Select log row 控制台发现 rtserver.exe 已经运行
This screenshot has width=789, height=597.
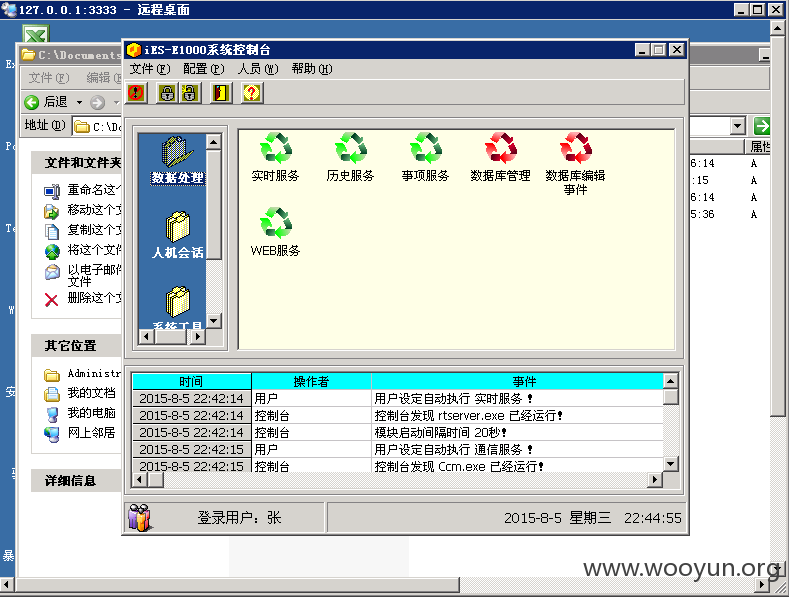coord(398,415)
